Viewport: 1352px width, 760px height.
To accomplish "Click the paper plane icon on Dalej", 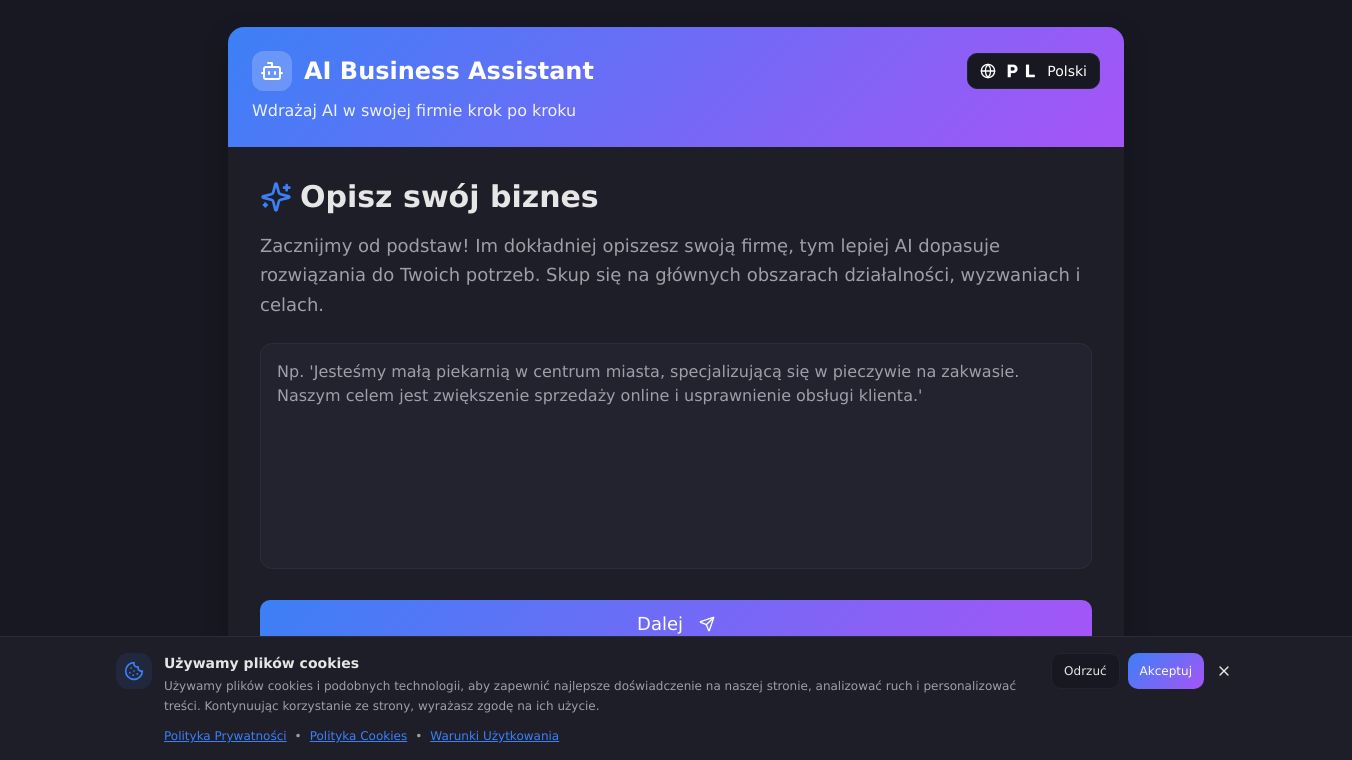I will (707, 624).
